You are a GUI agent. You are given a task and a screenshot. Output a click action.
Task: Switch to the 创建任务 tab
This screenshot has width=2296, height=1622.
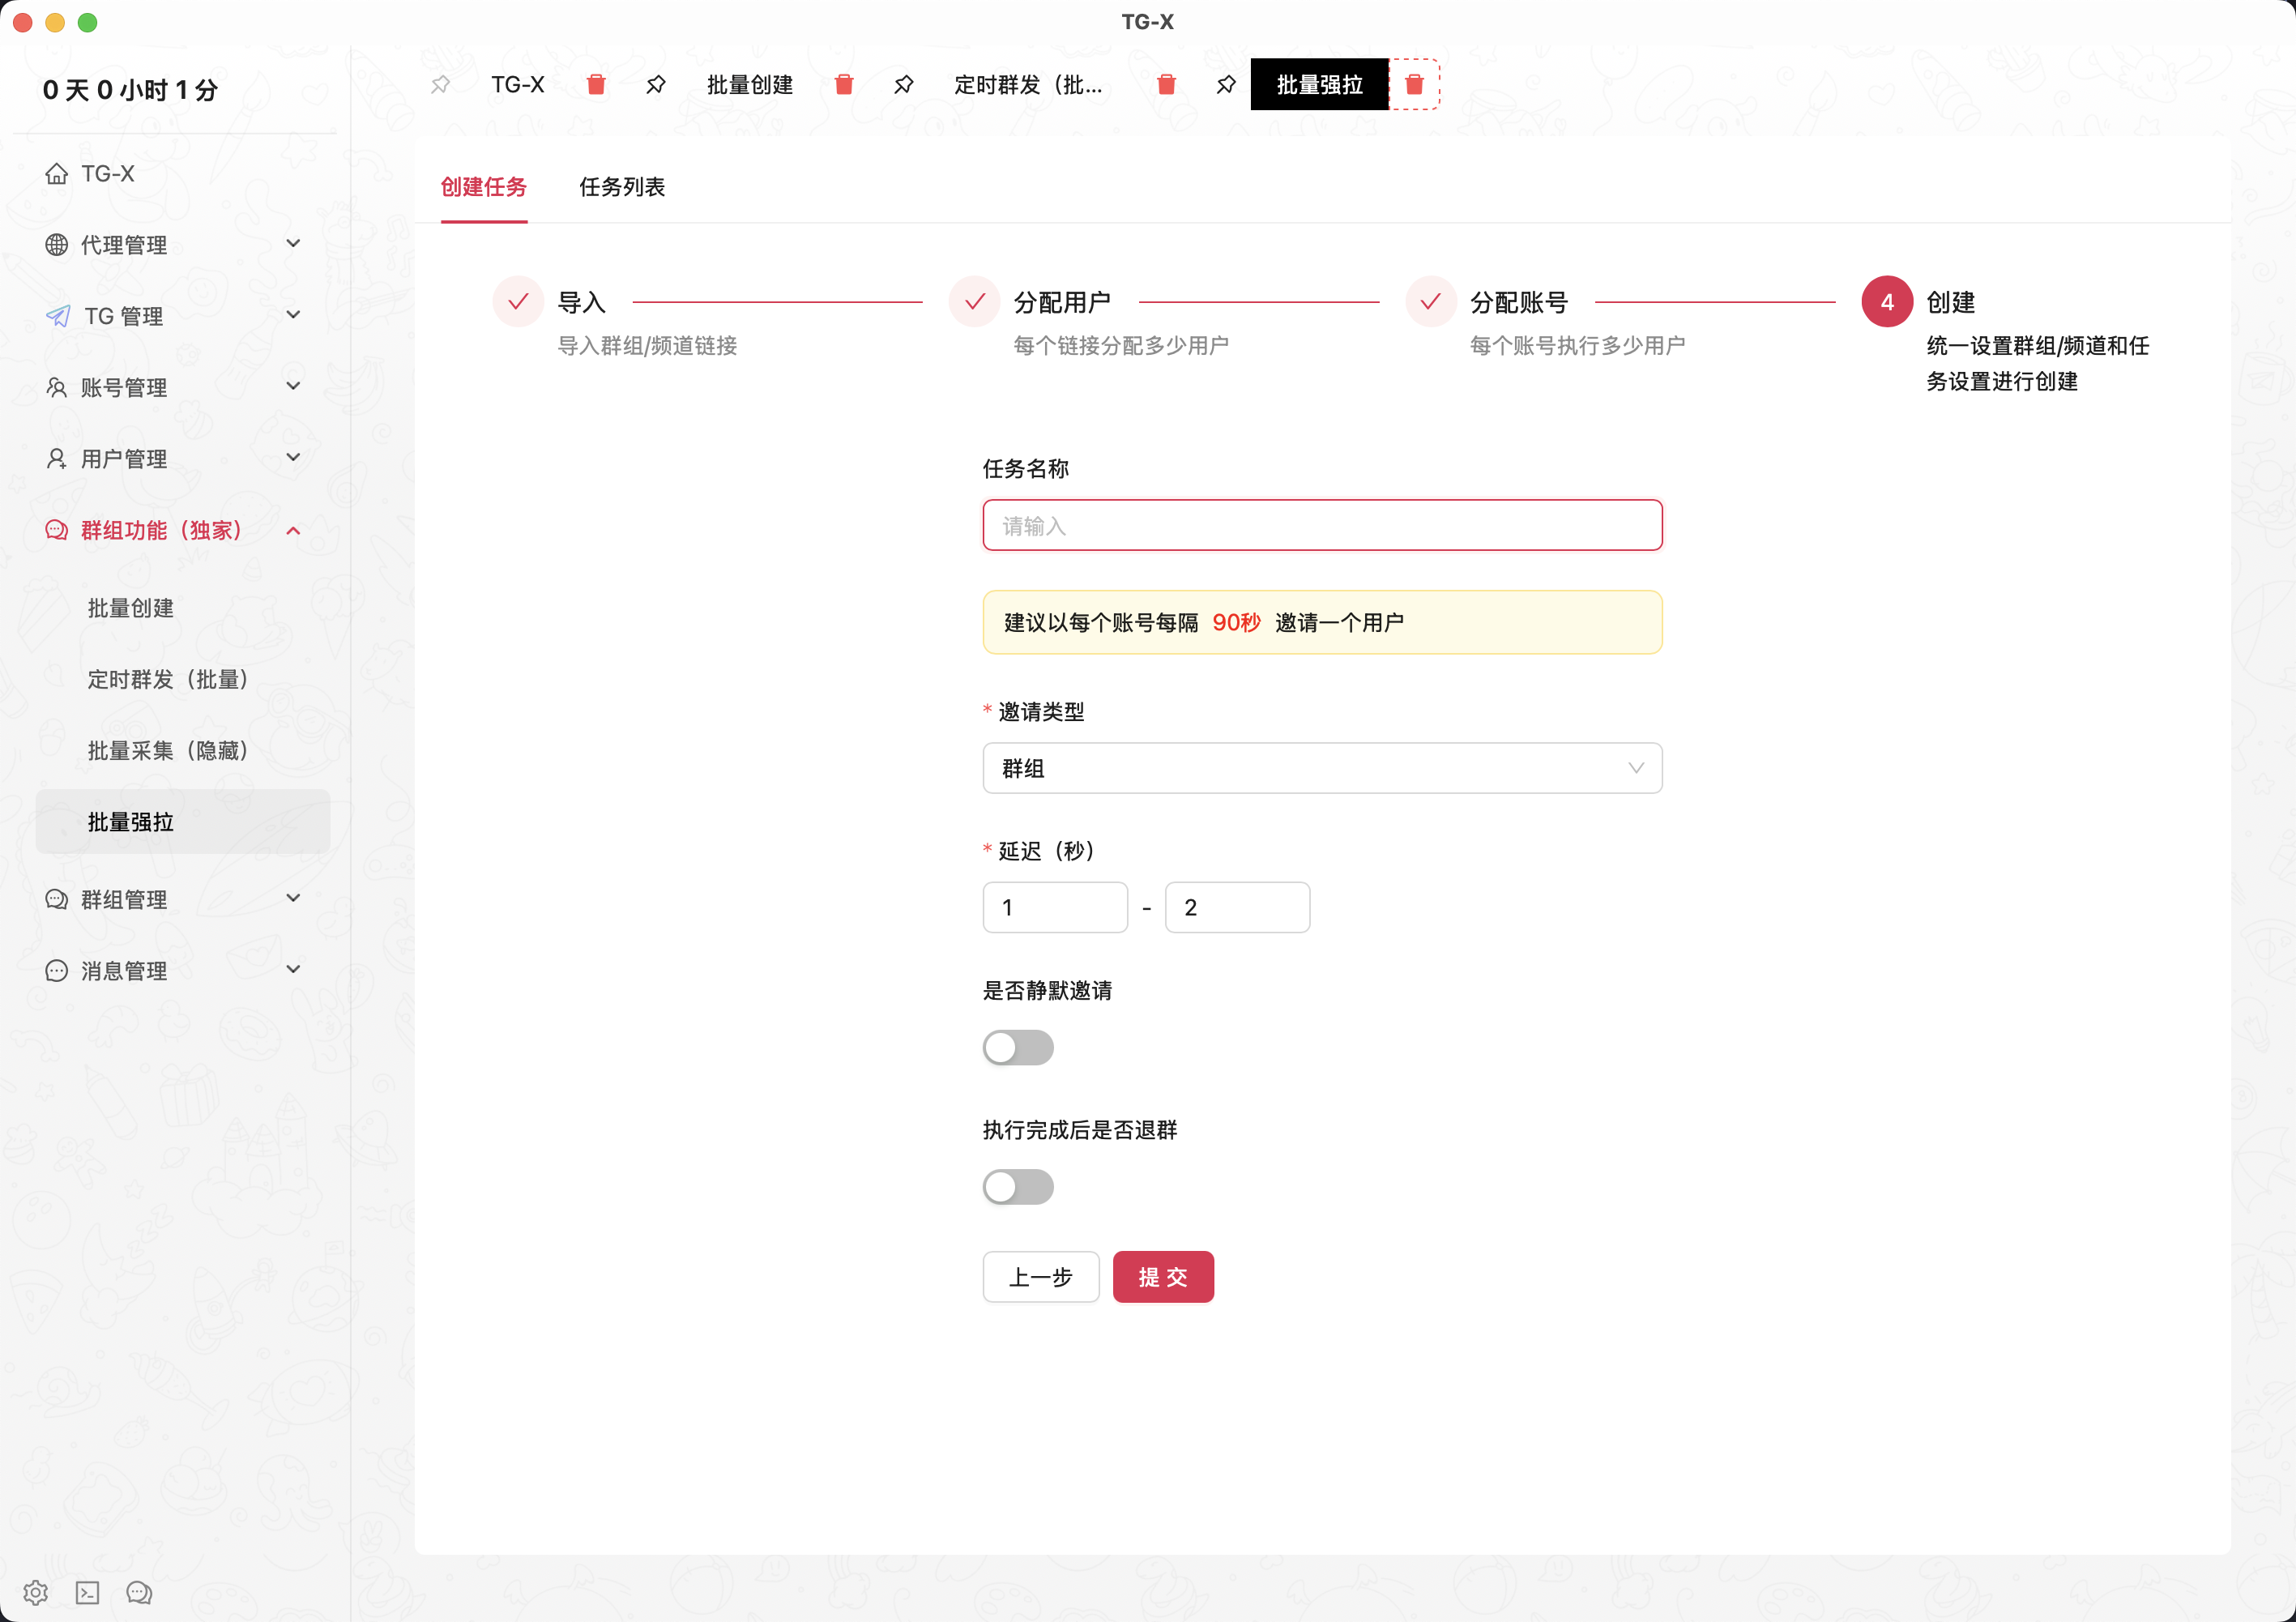point(484,187)
